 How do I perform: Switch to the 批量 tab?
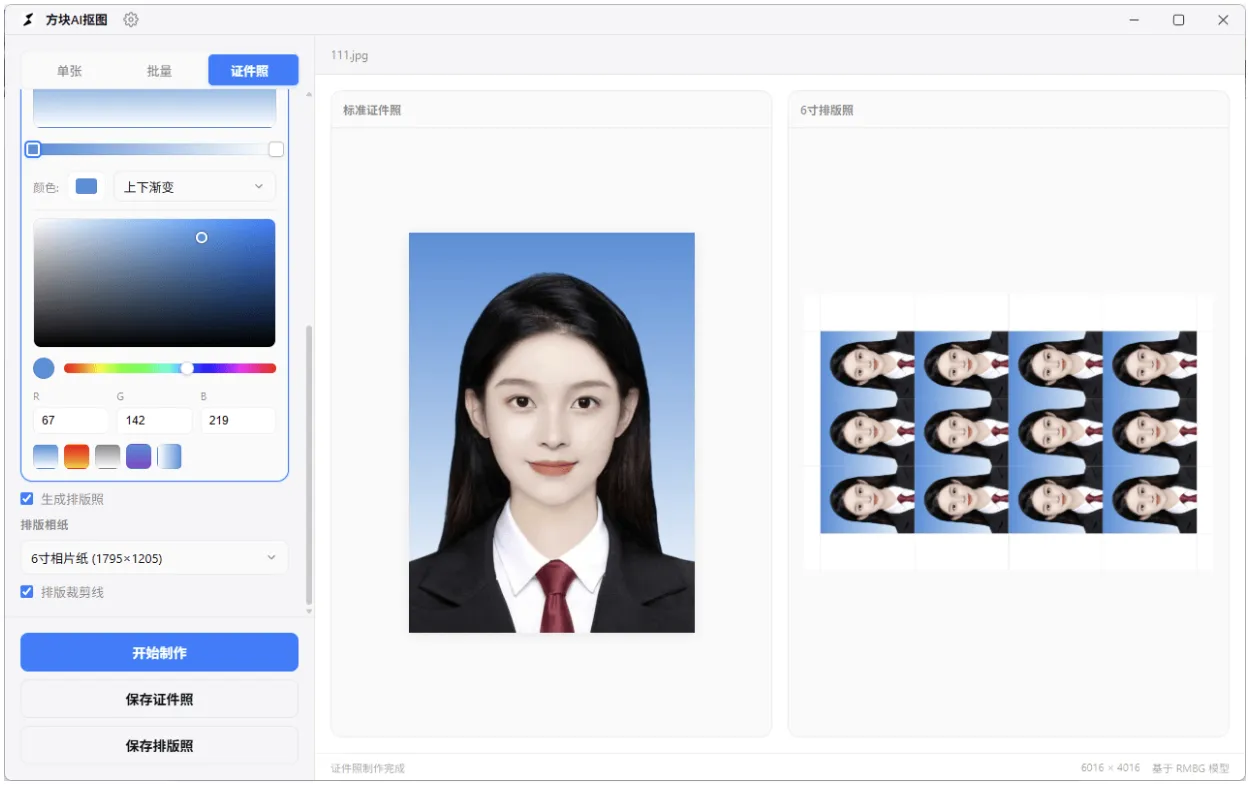[x=159, y=71]
